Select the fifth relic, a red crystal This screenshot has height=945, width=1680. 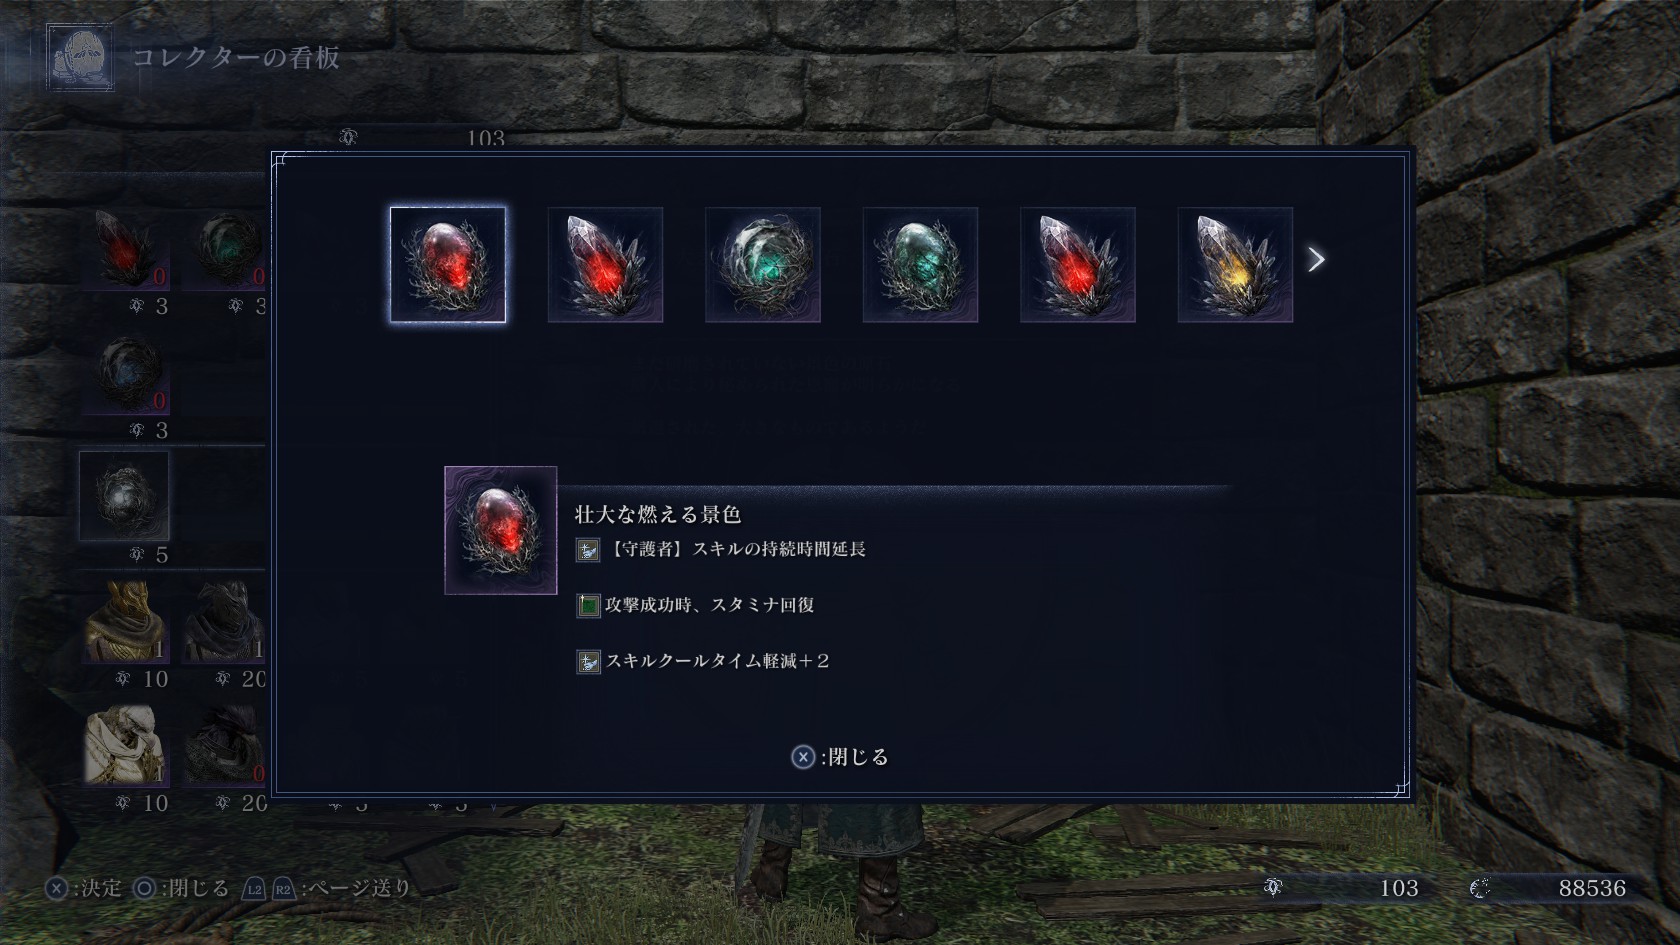pyautogui.click(x=1078, y=265)
